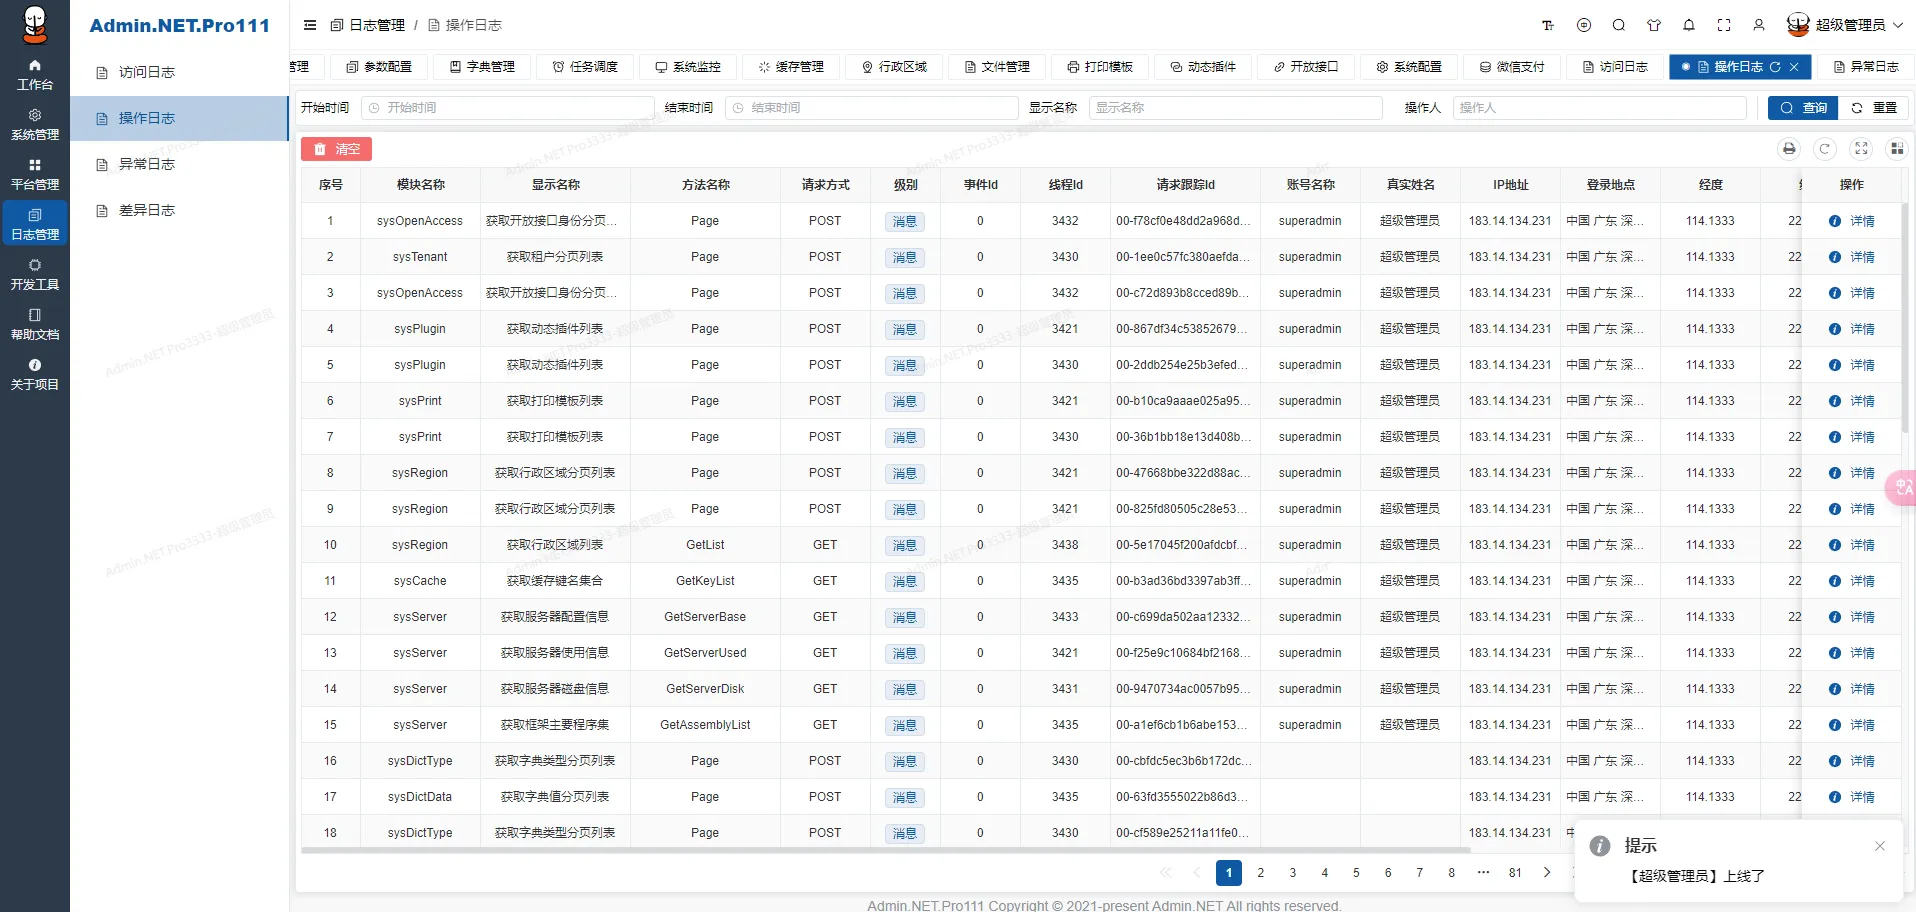Switch language using the 中 icon
This screenshot has height=912, width=1916.
click(x=1584, y=25)
